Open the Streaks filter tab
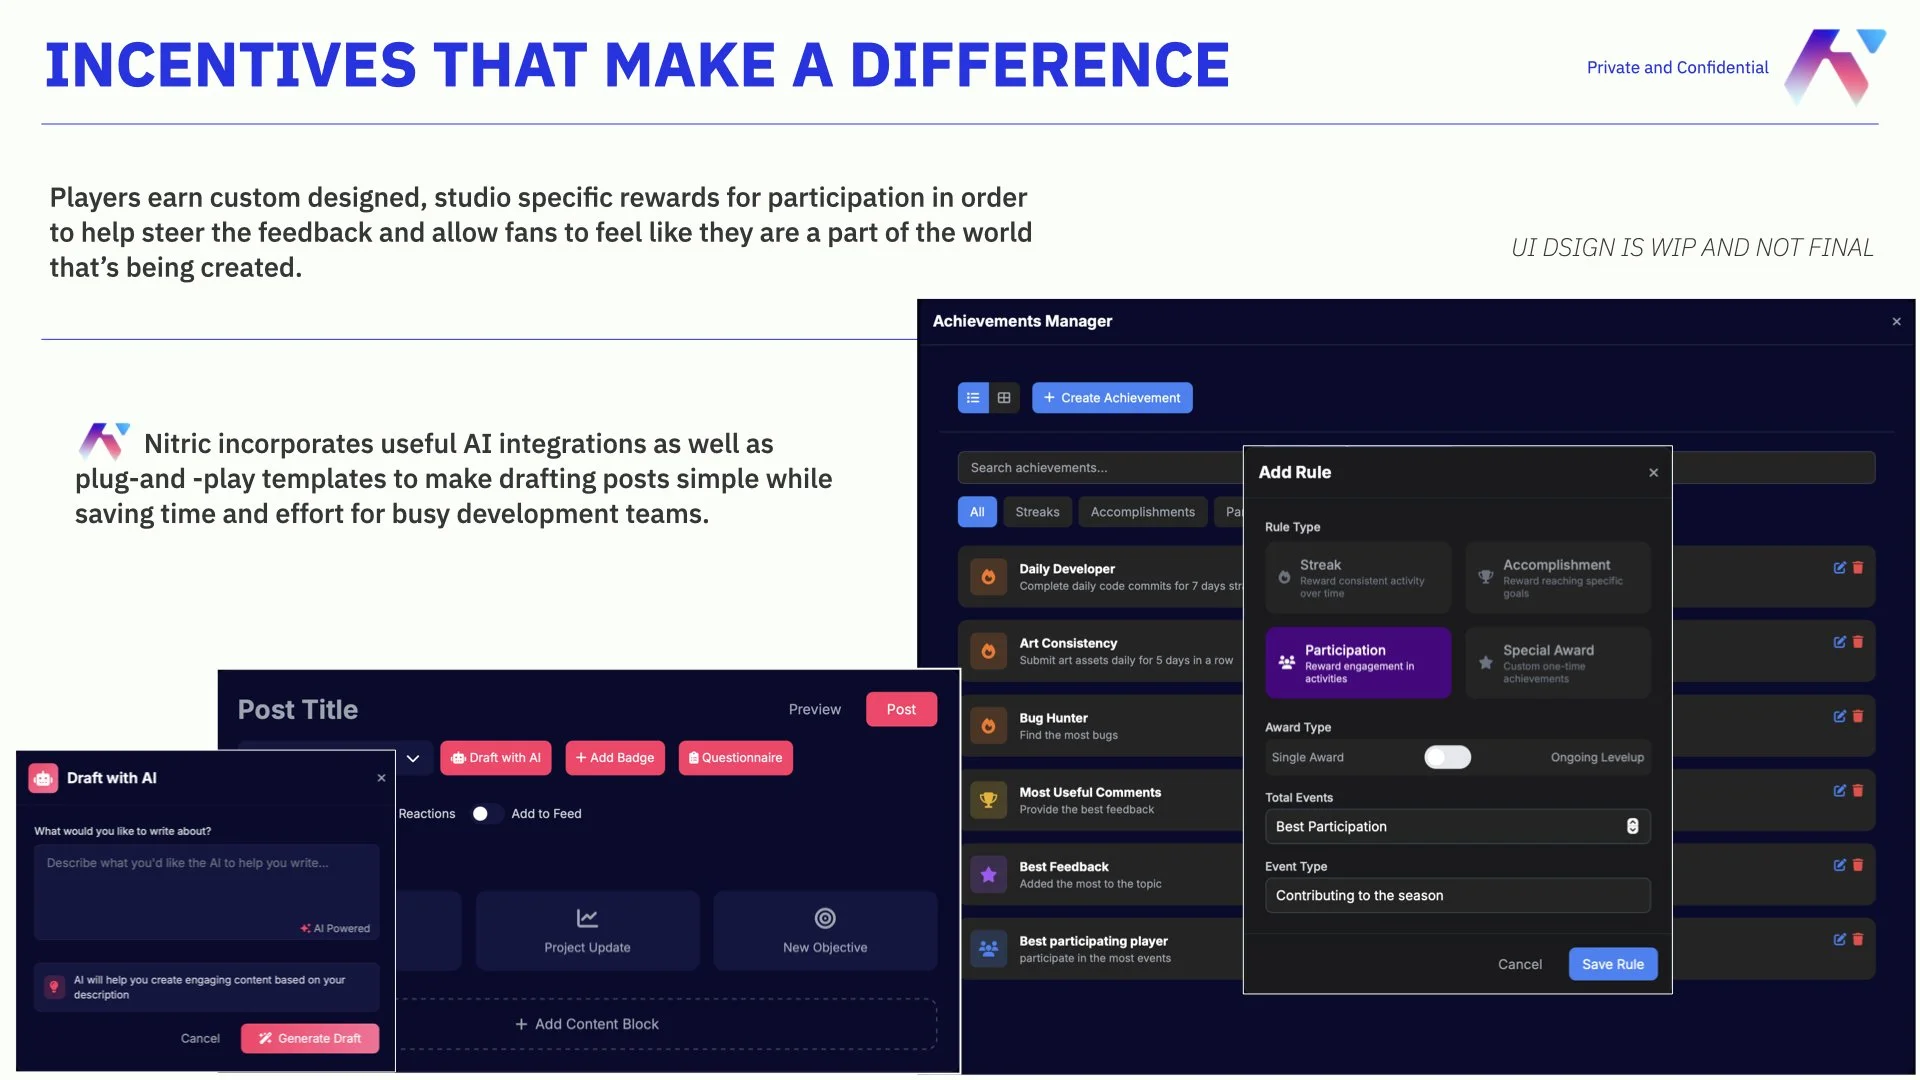This screenshot has height=1080, width=1920. click(x=1037, y=512)
